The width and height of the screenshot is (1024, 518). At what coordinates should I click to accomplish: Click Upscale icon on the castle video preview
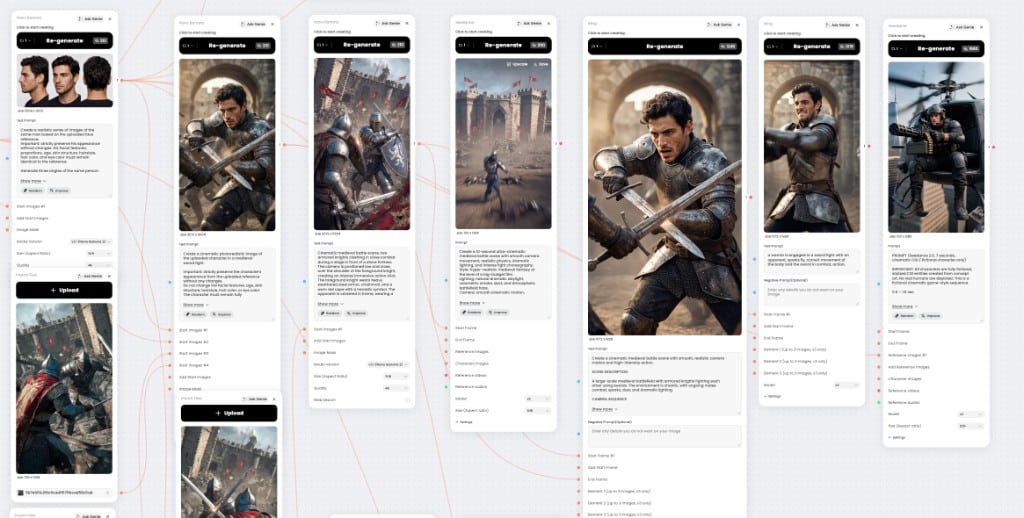(x=517, y=64)
